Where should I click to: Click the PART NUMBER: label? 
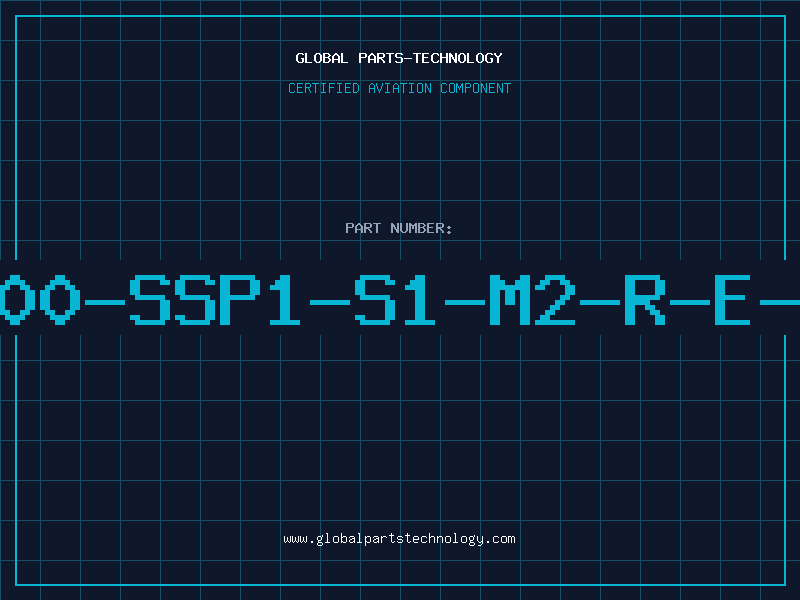click(399, 228)
